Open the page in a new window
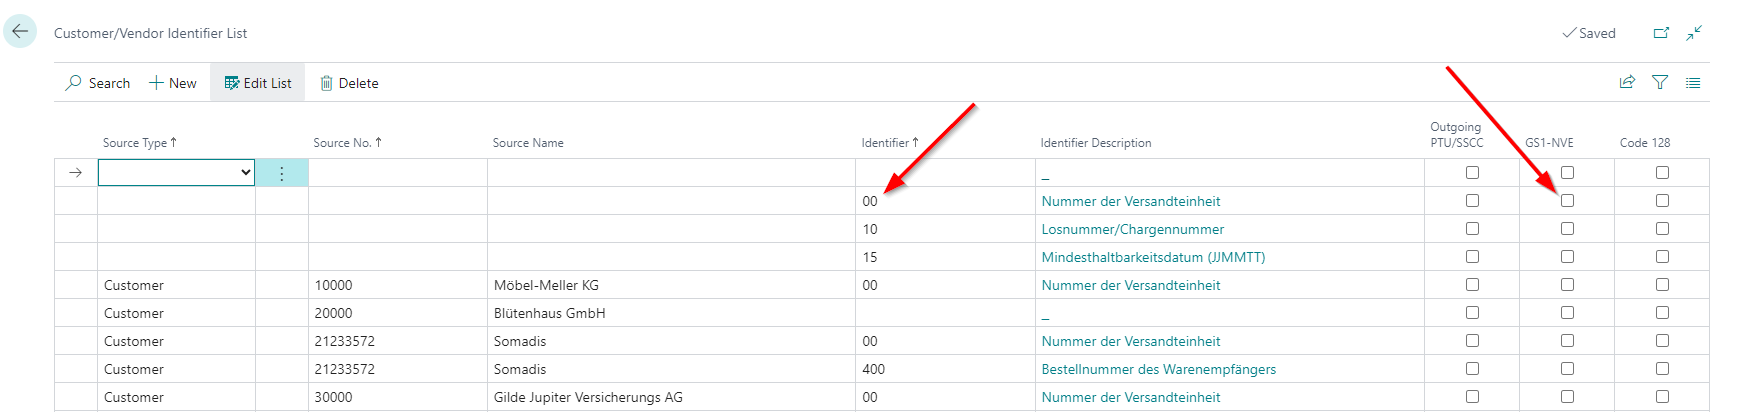This screenshot has width=1753, height=412. click(1661, 33)
